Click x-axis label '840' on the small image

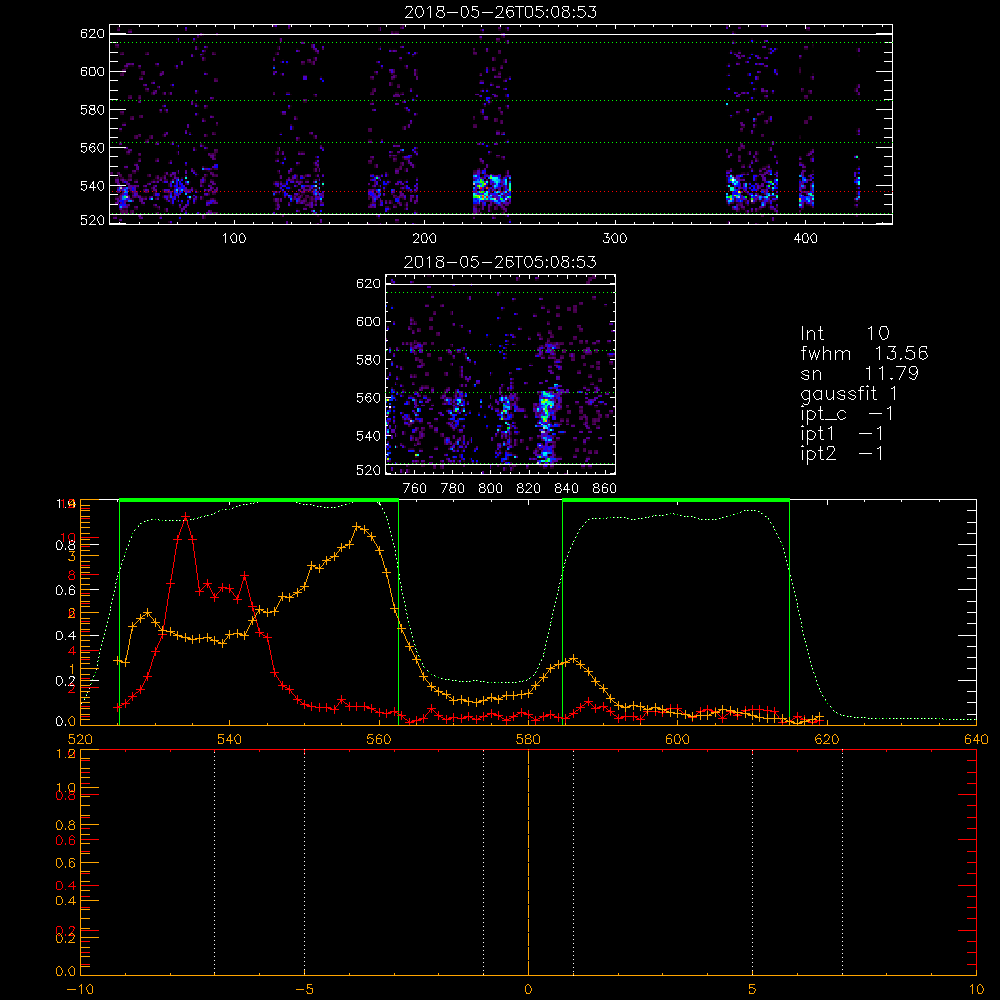click(x=567, y=489)
